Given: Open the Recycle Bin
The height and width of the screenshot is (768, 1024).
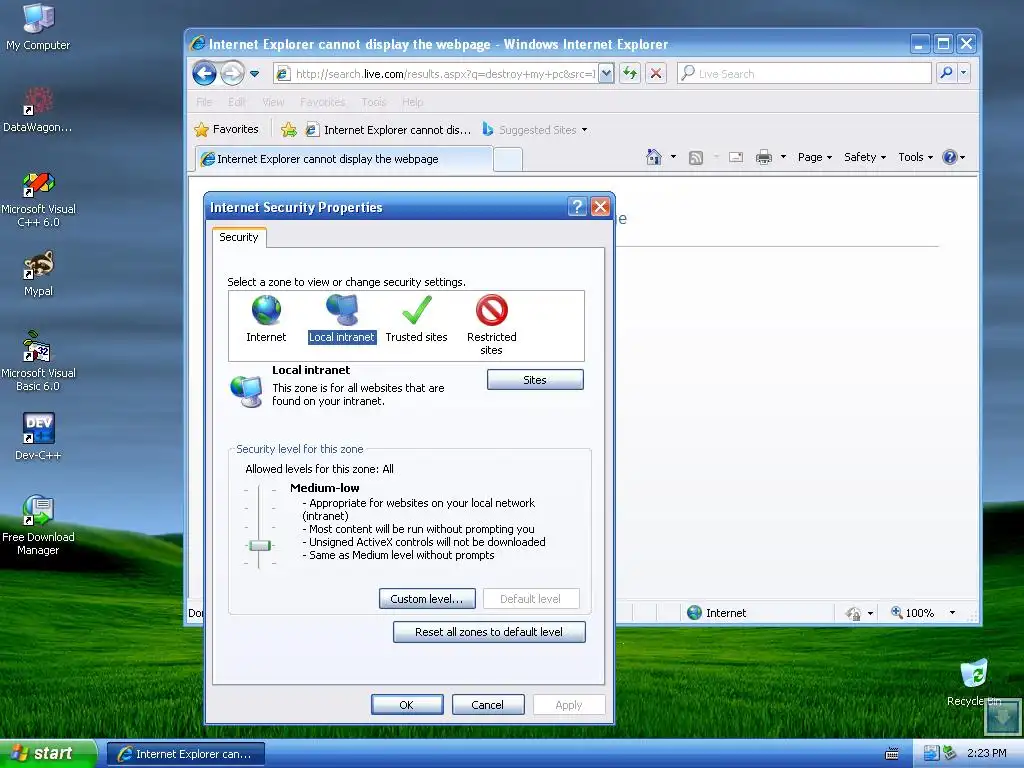Looking at the screenshot, I should (974, 682).
